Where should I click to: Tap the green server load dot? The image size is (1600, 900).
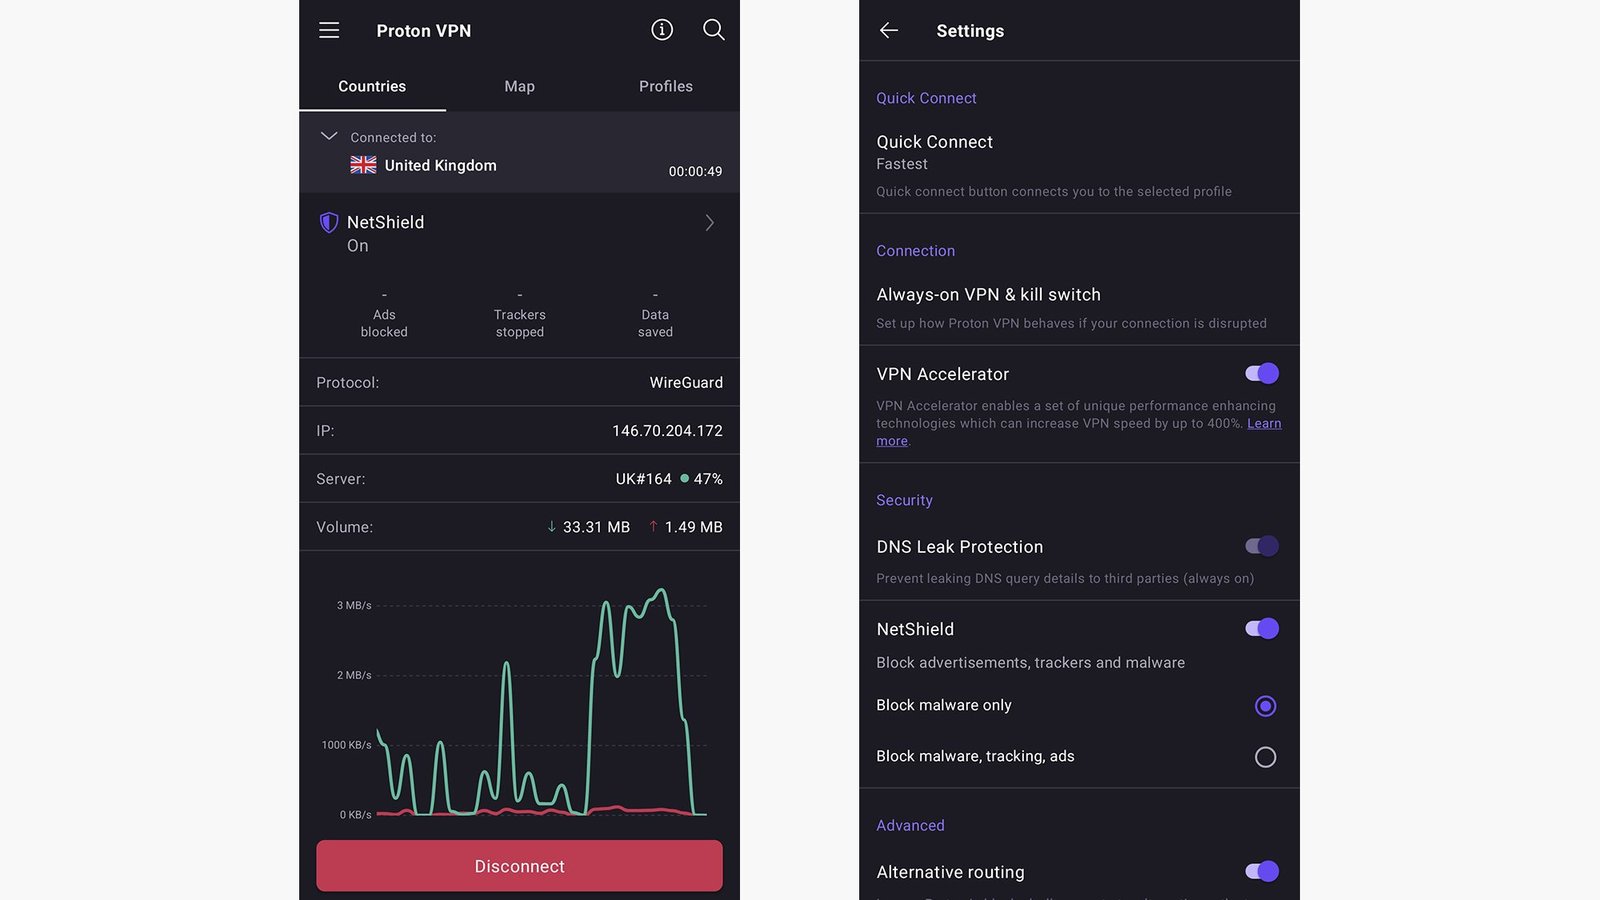(684, 478)
